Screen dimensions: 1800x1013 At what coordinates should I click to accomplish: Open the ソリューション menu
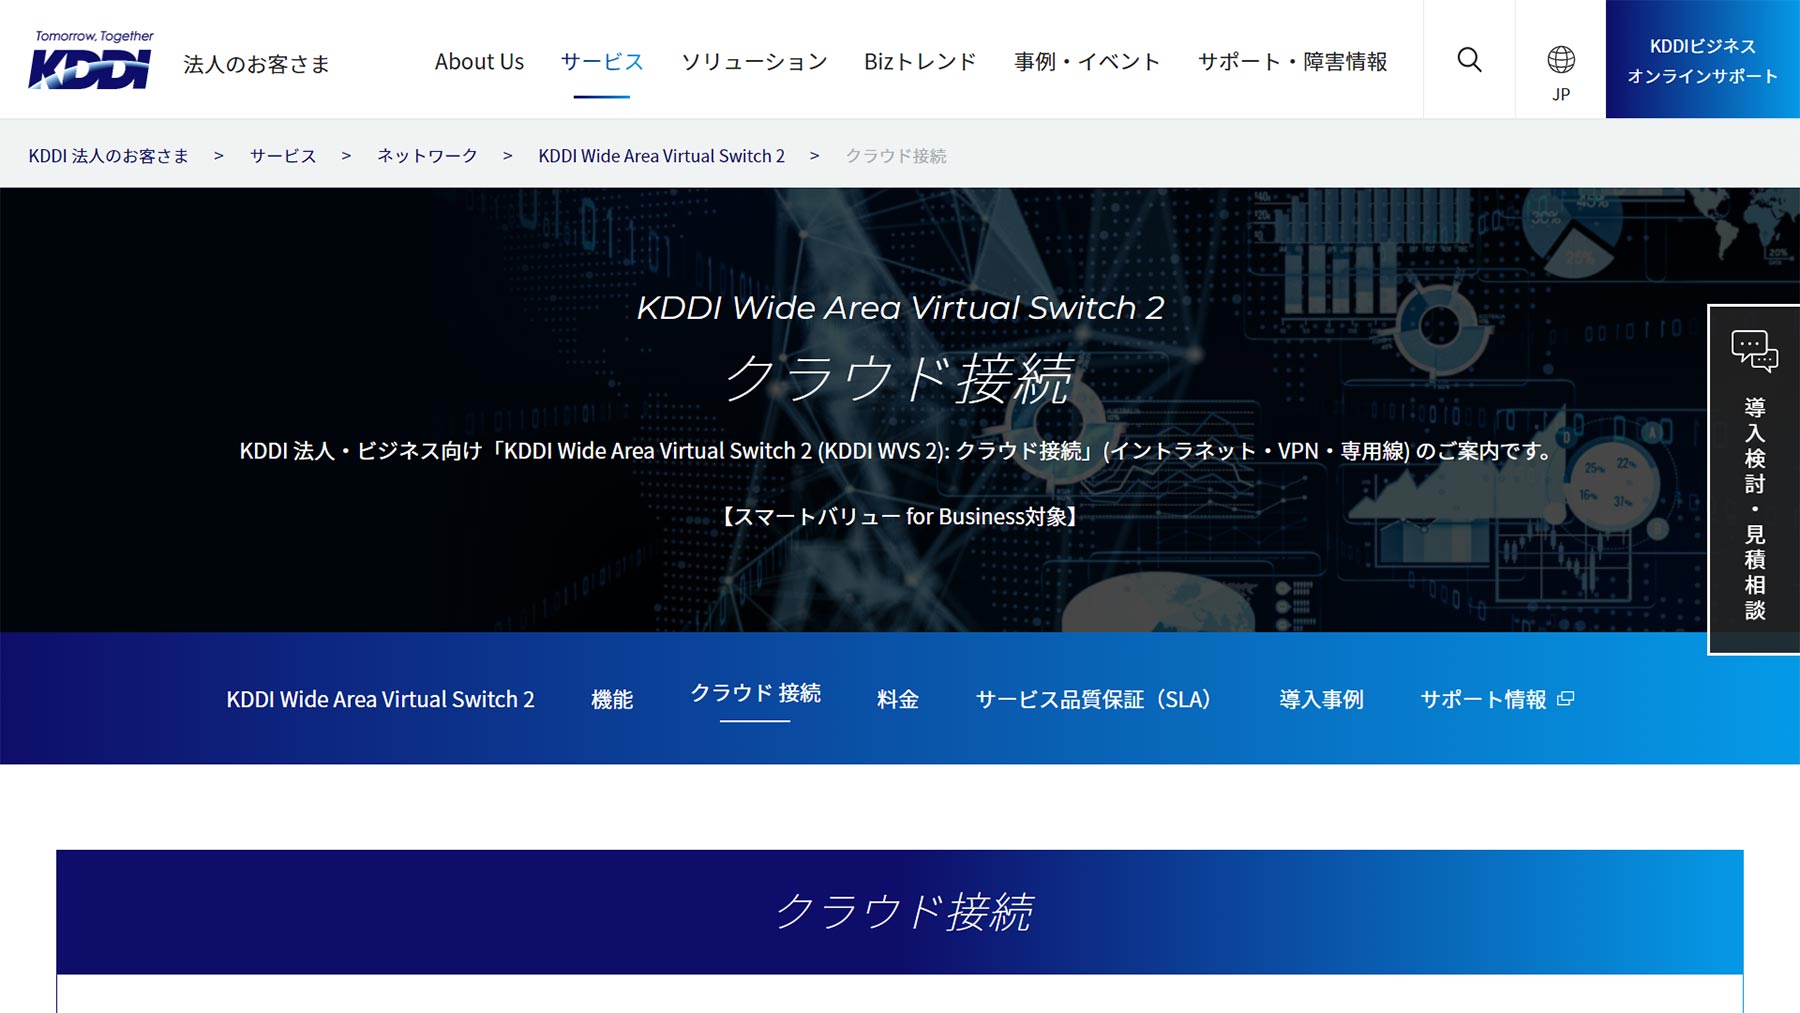coord(754,62)
